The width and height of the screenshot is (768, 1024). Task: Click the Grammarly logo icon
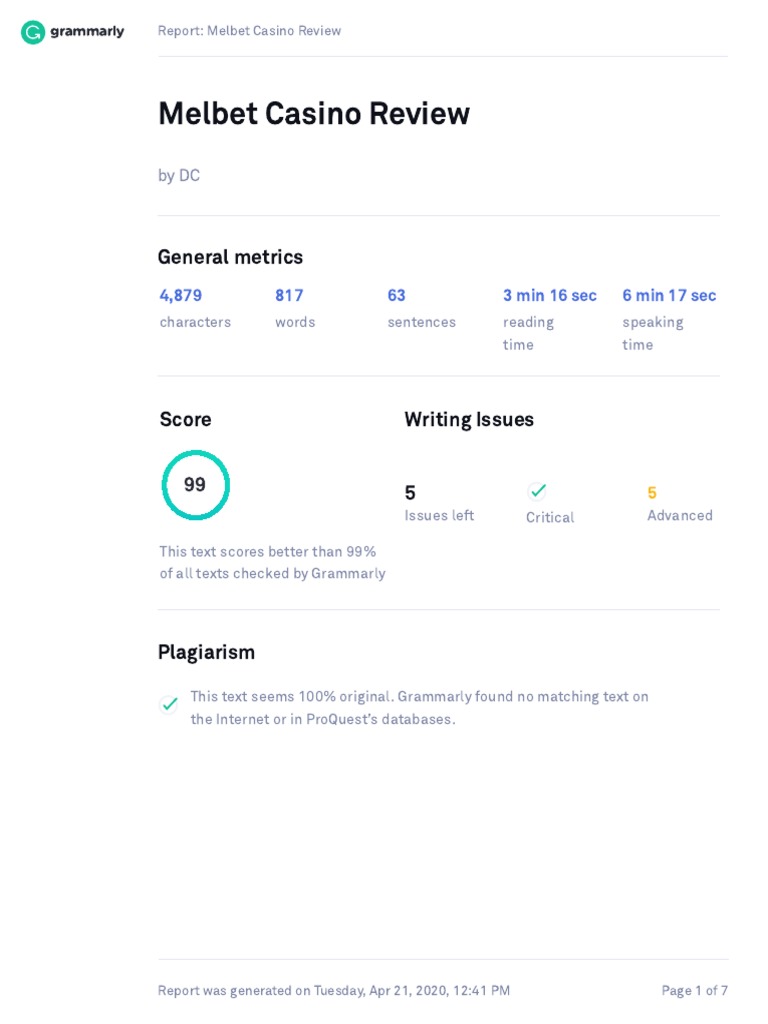pos(33,32)
